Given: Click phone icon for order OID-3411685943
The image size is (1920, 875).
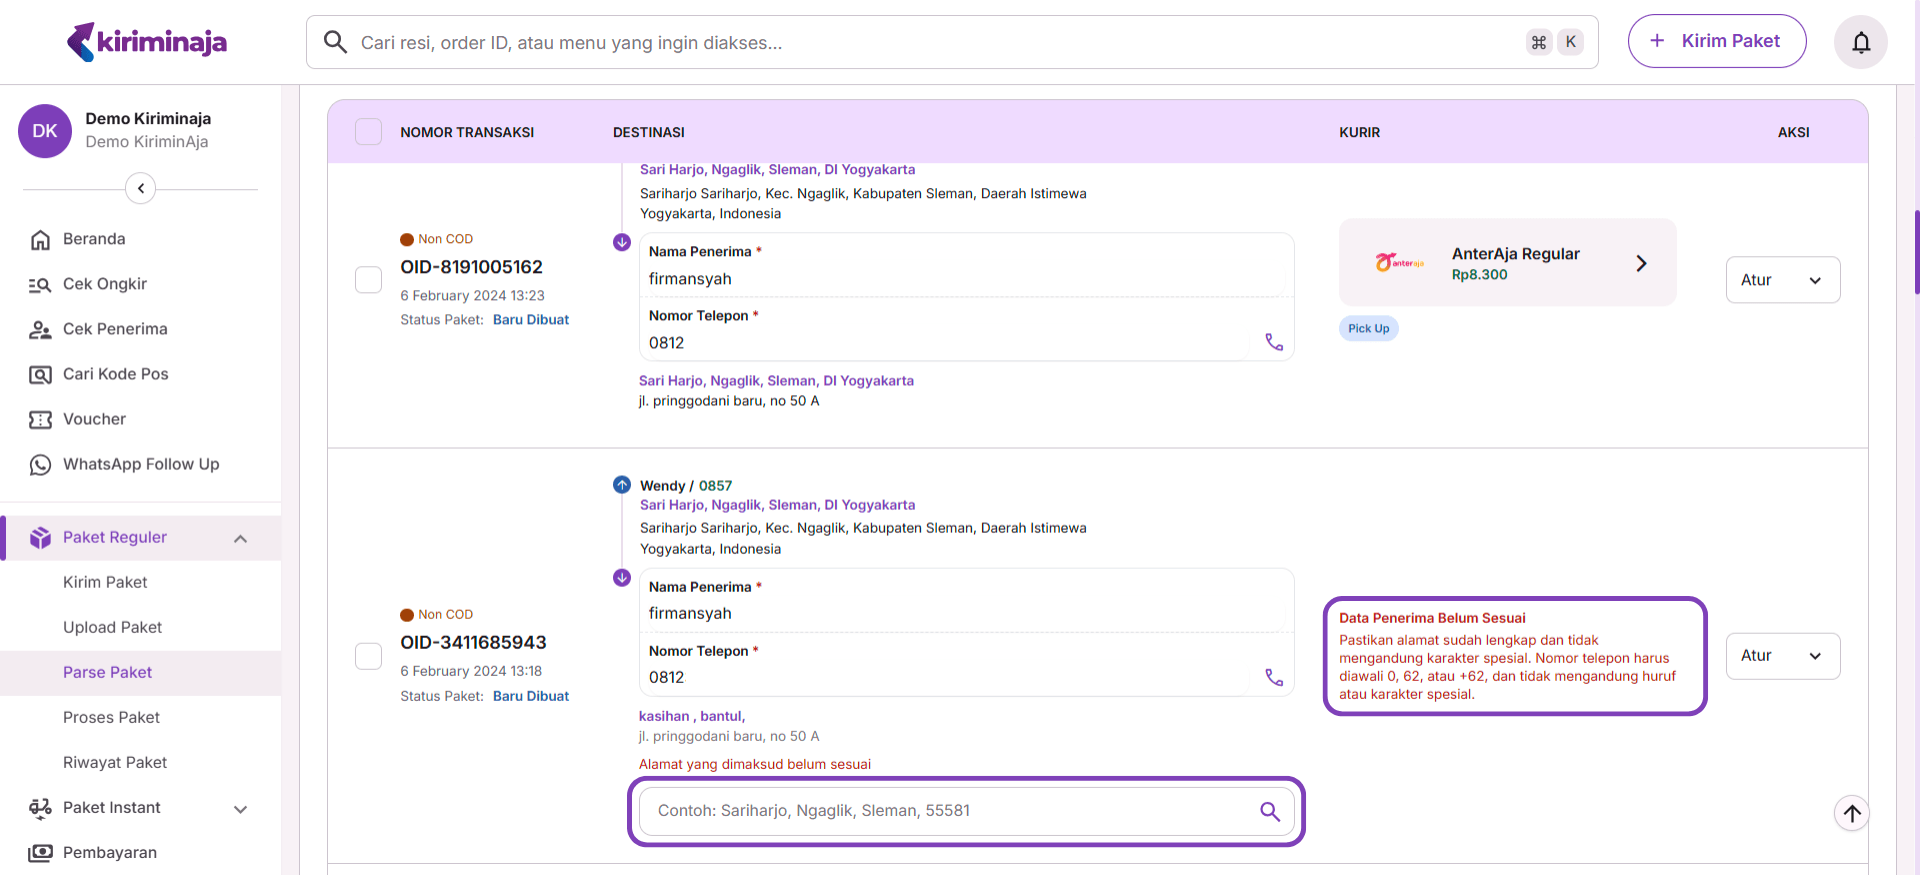Looking at the screenshot, I should (1273, 677).
